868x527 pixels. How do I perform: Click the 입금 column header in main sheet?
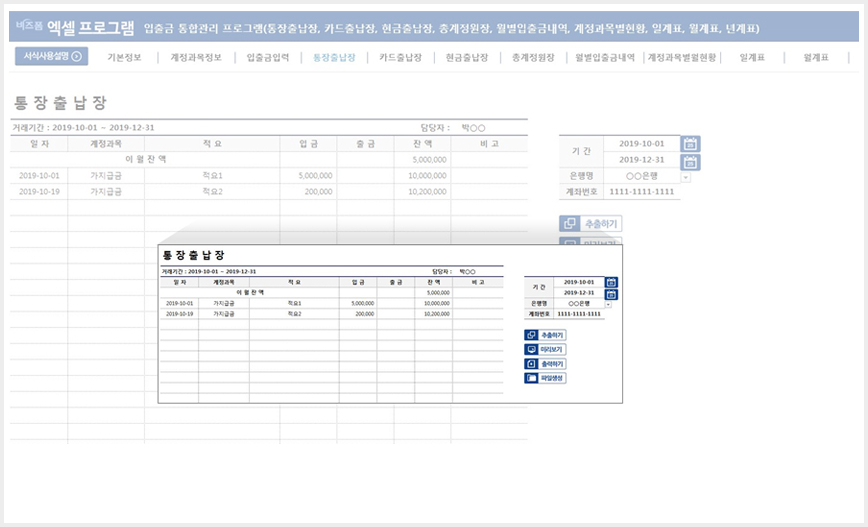tap(308, 143)
